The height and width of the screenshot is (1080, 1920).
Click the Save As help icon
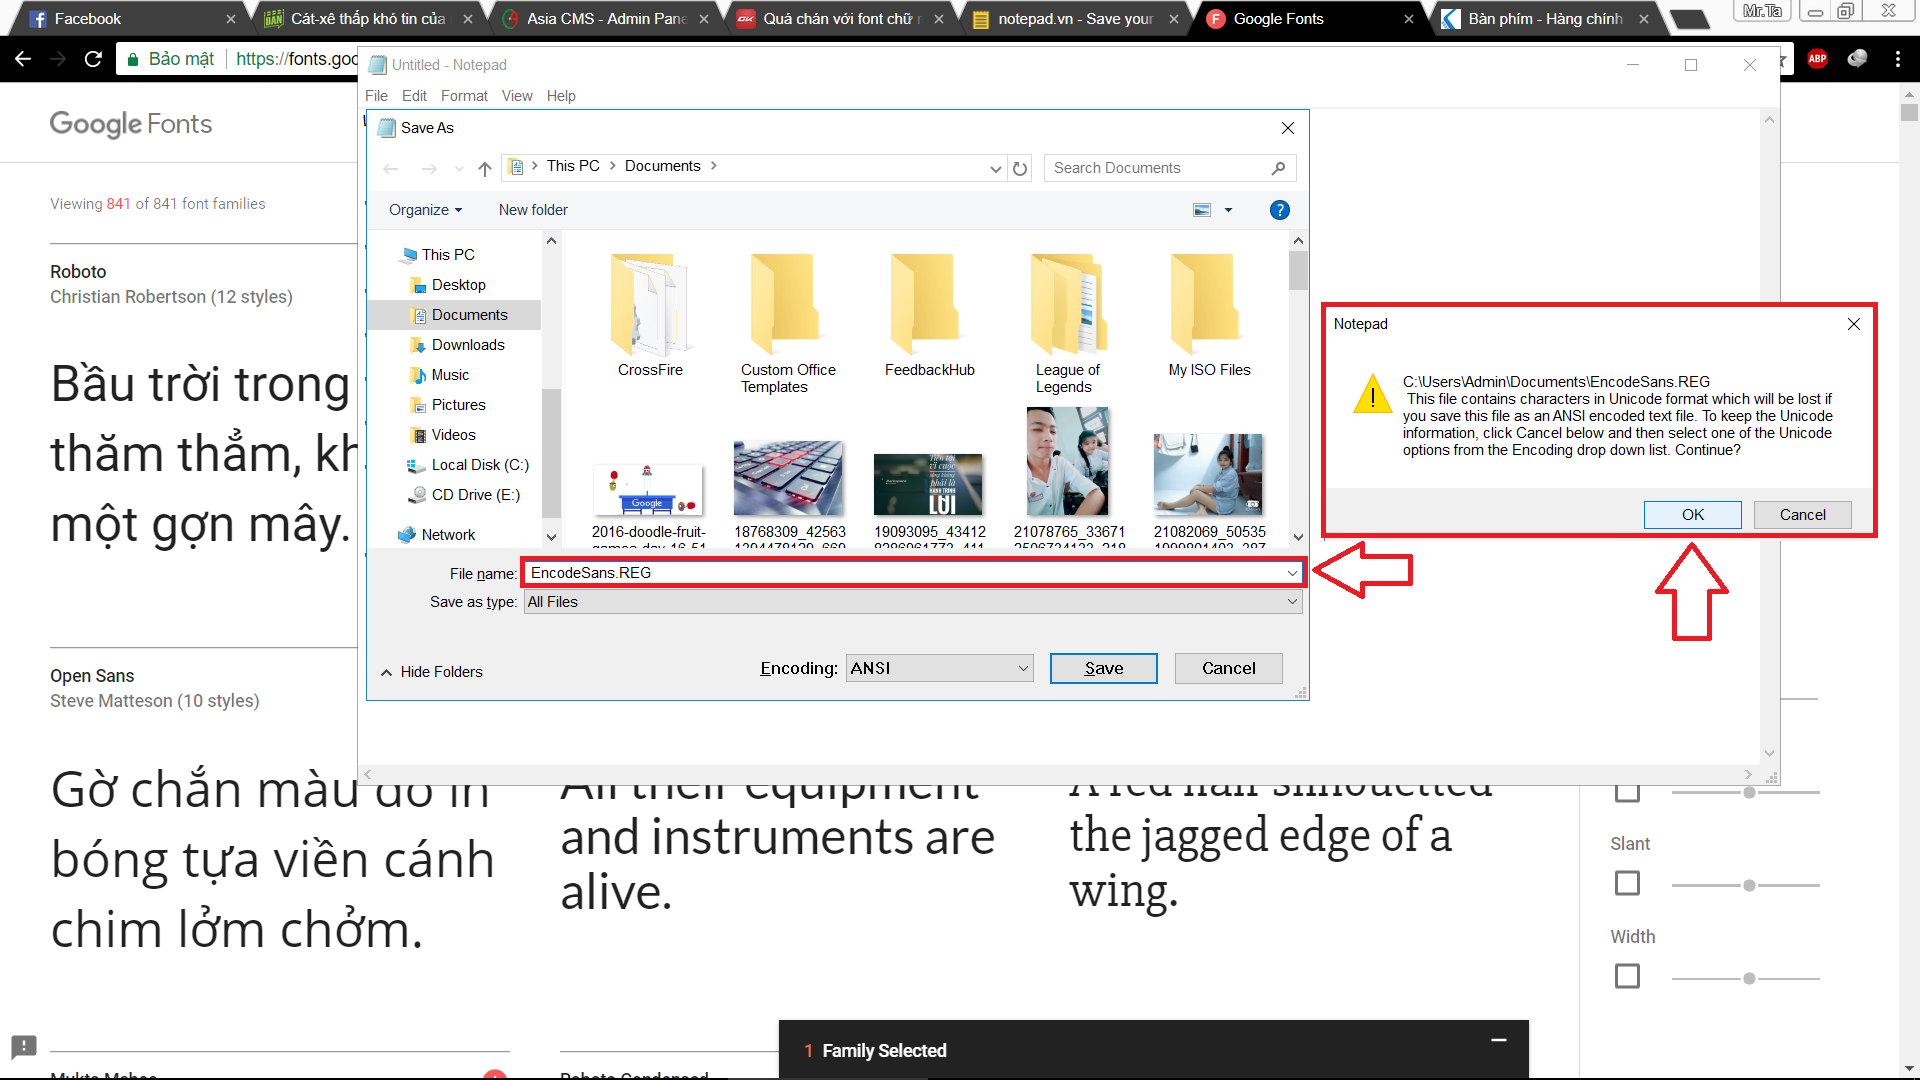1279,210
